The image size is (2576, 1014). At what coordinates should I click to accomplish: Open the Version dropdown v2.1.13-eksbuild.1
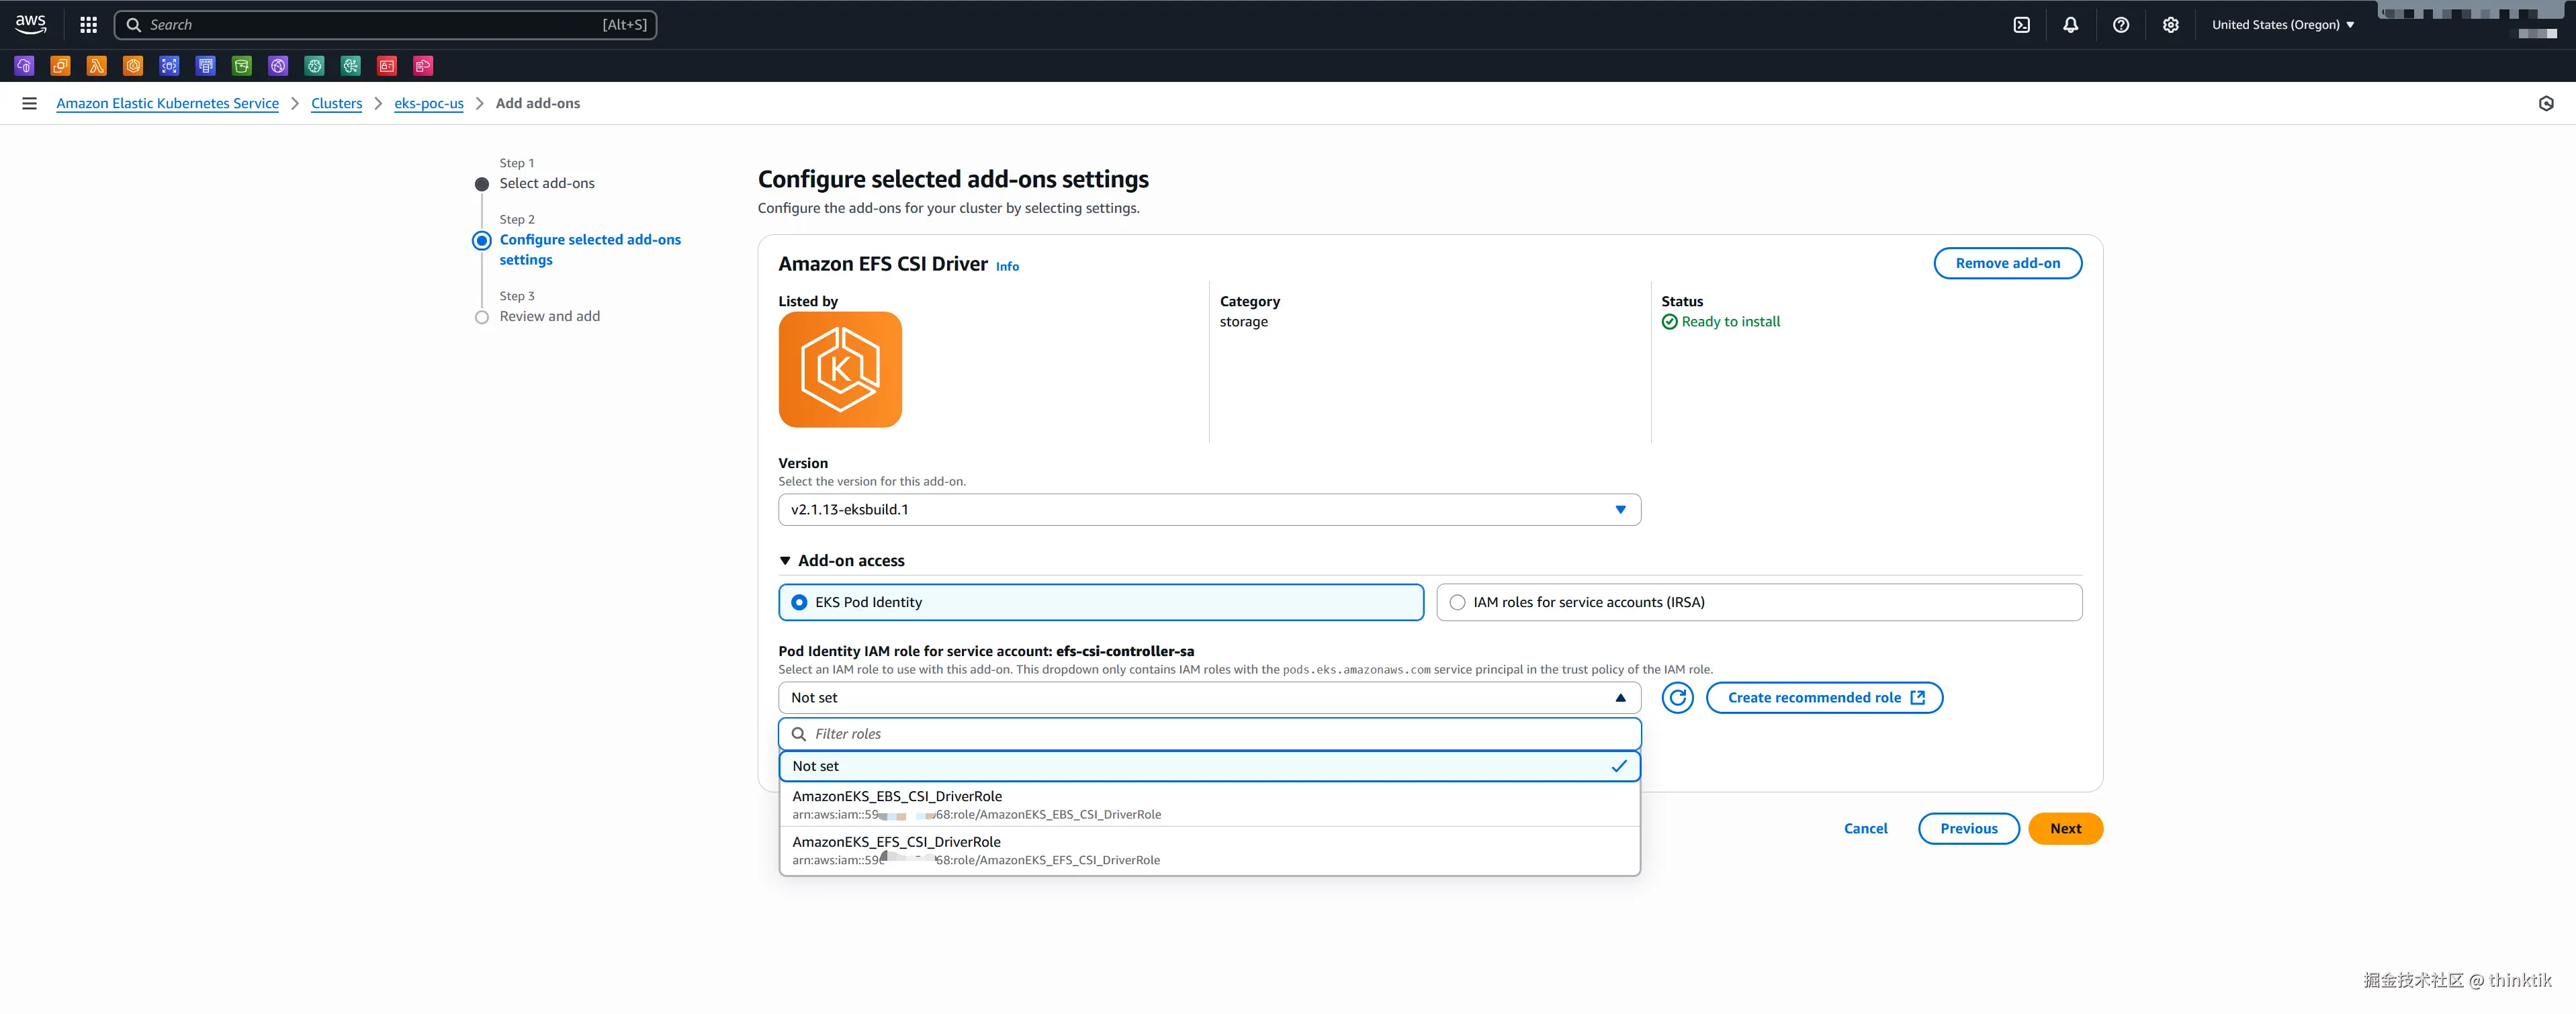pyautogui.click(x=1208, y=509)
